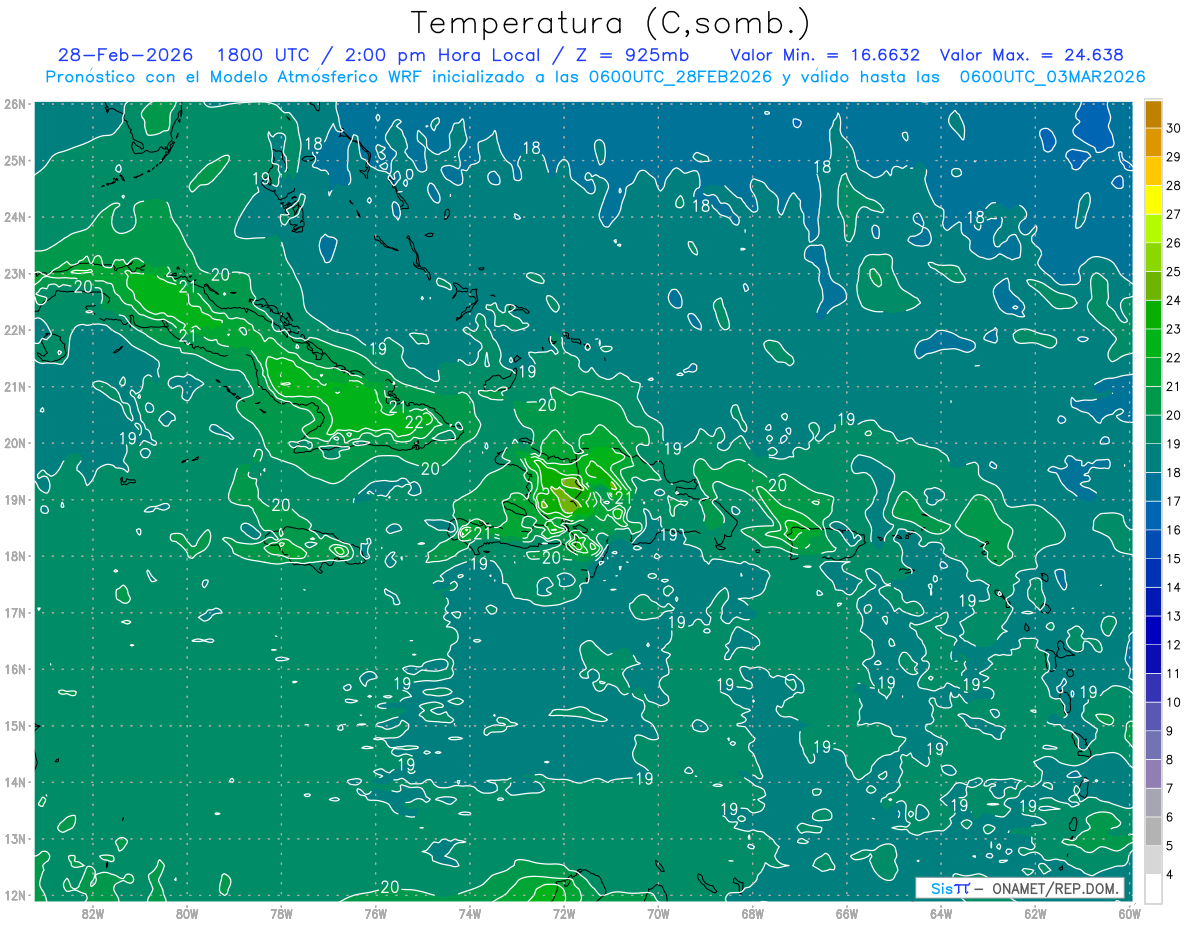Click the '0600UTC_28FEB2026' initialization time
The height and width of the screenshot is (927, 1200).
pos(680,77)
